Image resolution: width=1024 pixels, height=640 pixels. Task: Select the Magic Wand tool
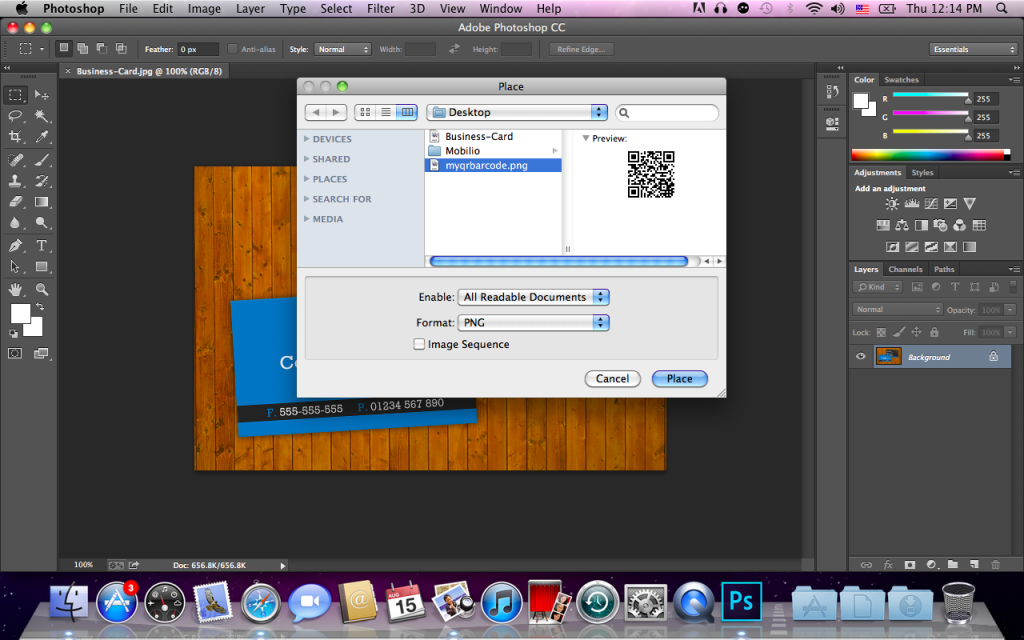click(42, 116)
